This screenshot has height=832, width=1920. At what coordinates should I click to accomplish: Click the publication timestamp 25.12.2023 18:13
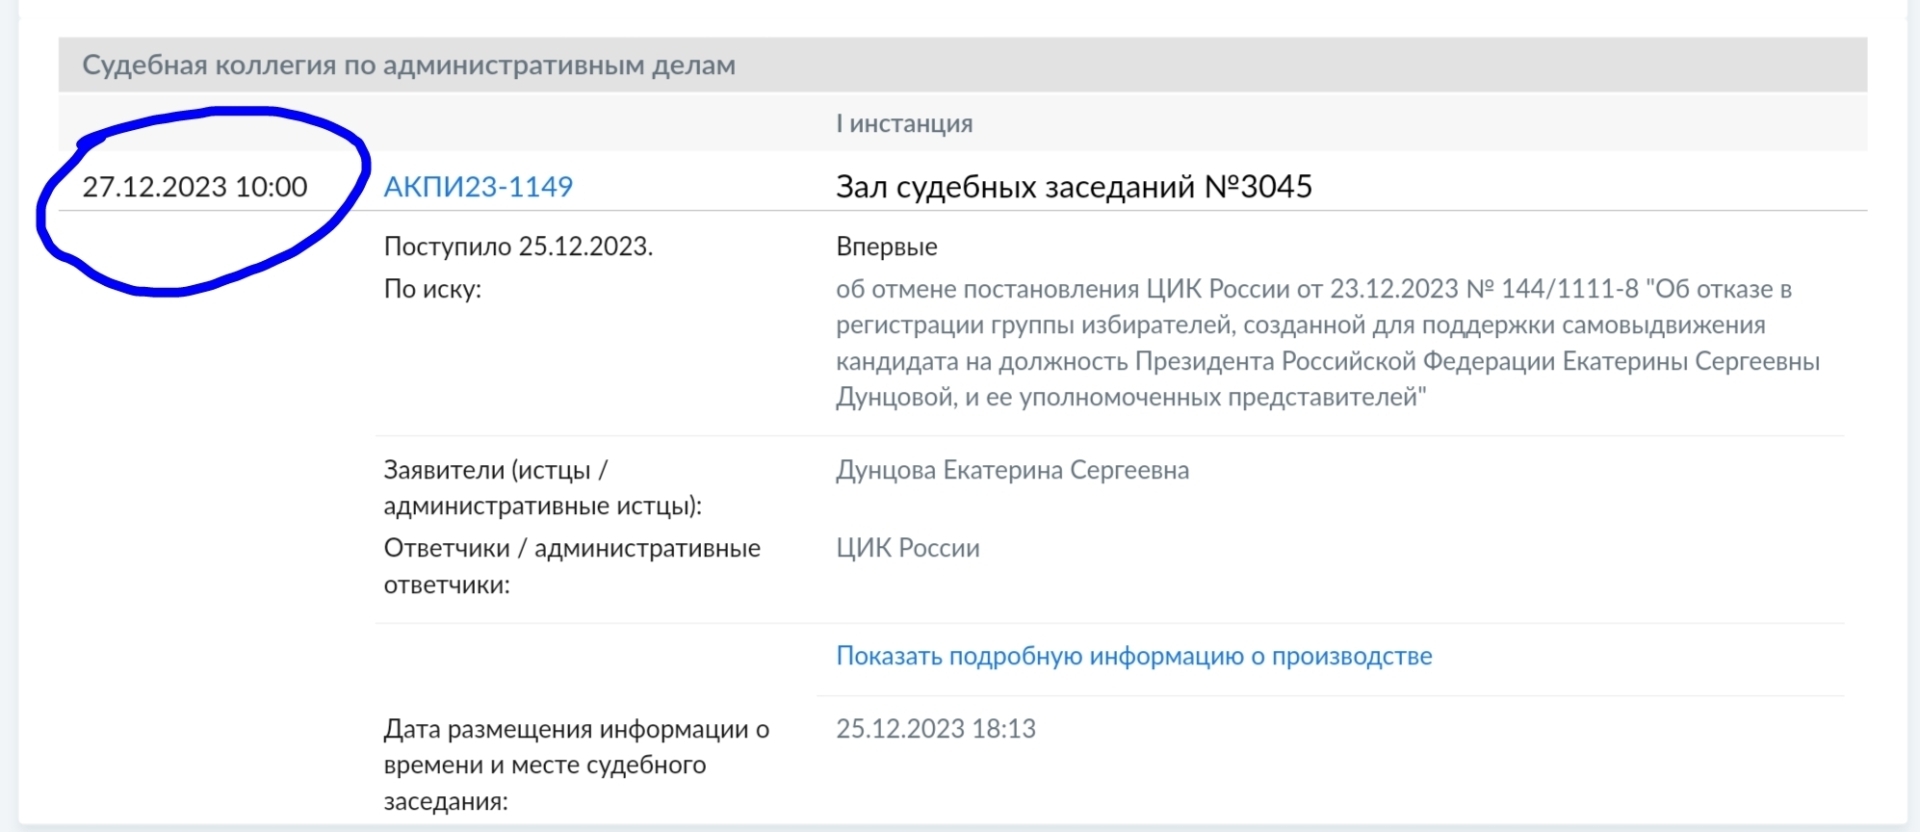(935, 729)
